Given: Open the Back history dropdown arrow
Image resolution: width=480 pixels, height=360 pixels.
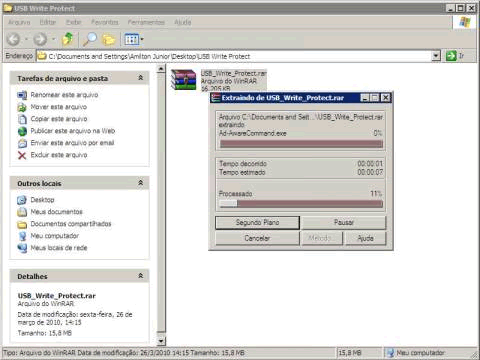Looking at the screenshot, I should tap(26, 39).
